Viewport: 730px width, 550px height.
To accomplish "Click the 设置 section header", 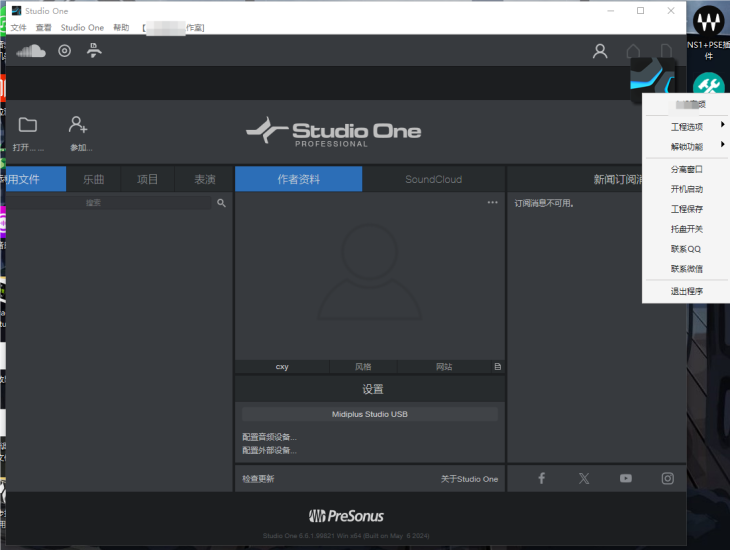I will coord(372,389).
